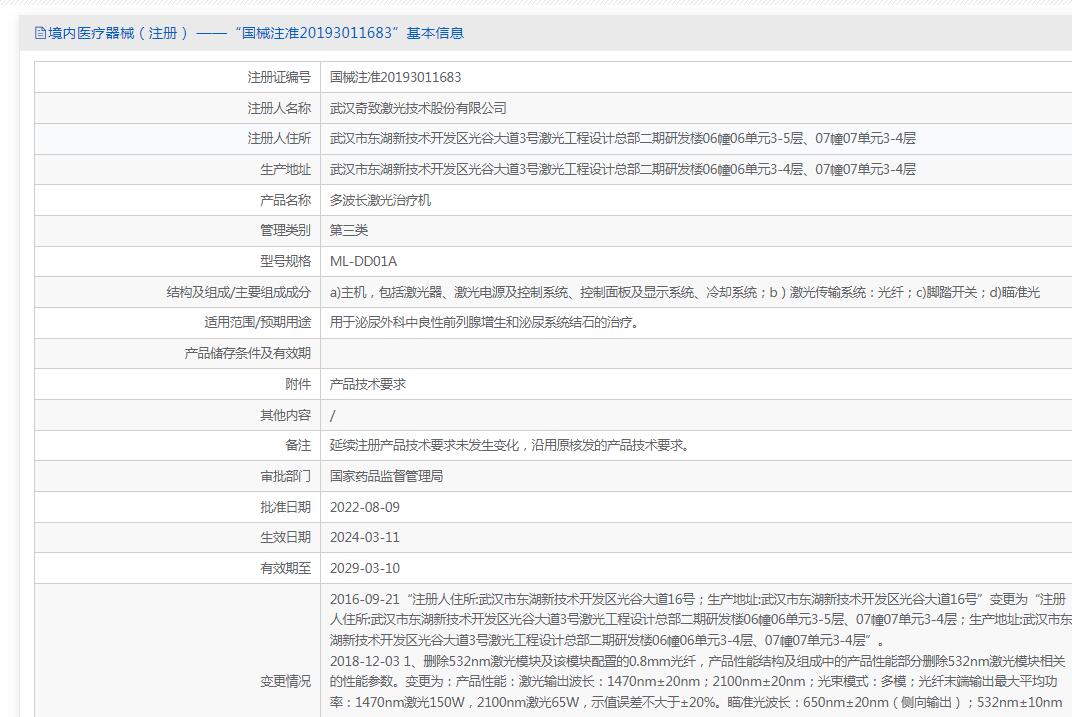Select effective date 2024-03-11
The width and height of the screenshot is (1072, 717).
coord(364,537)
